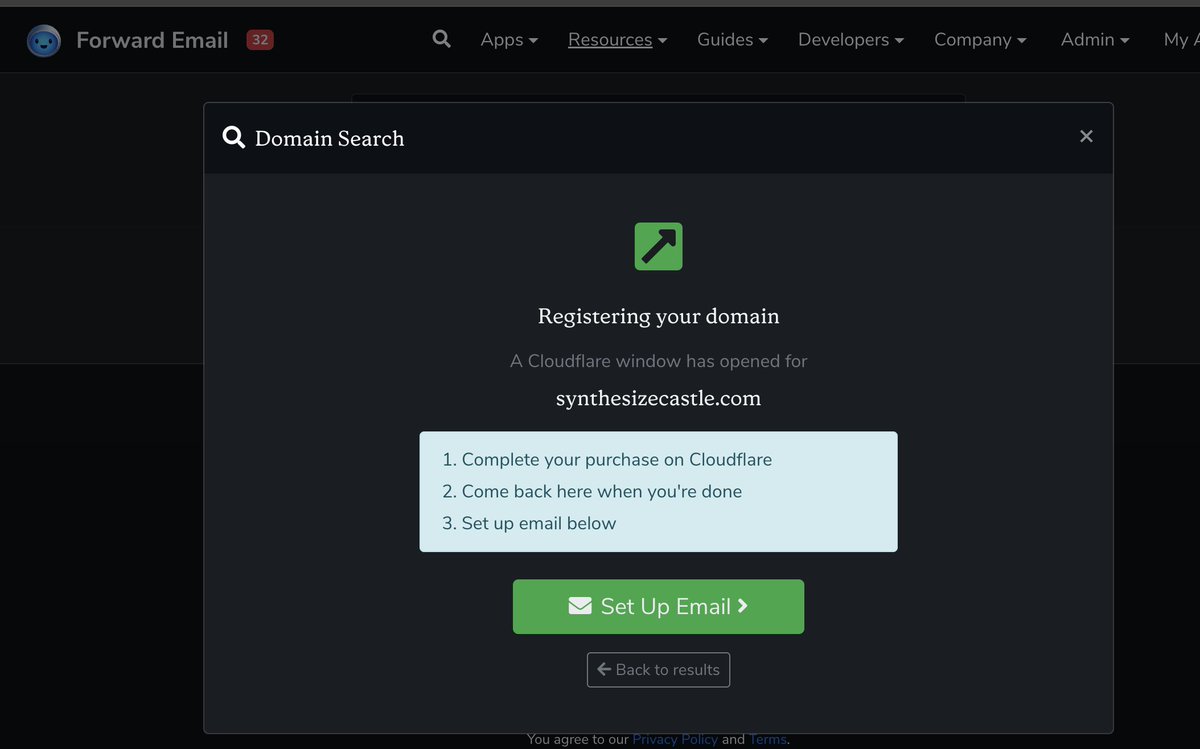This screenshot has height=749, width=1200.
Task: Open the Privacy Policy link
Action: click(x=675, y=739)
